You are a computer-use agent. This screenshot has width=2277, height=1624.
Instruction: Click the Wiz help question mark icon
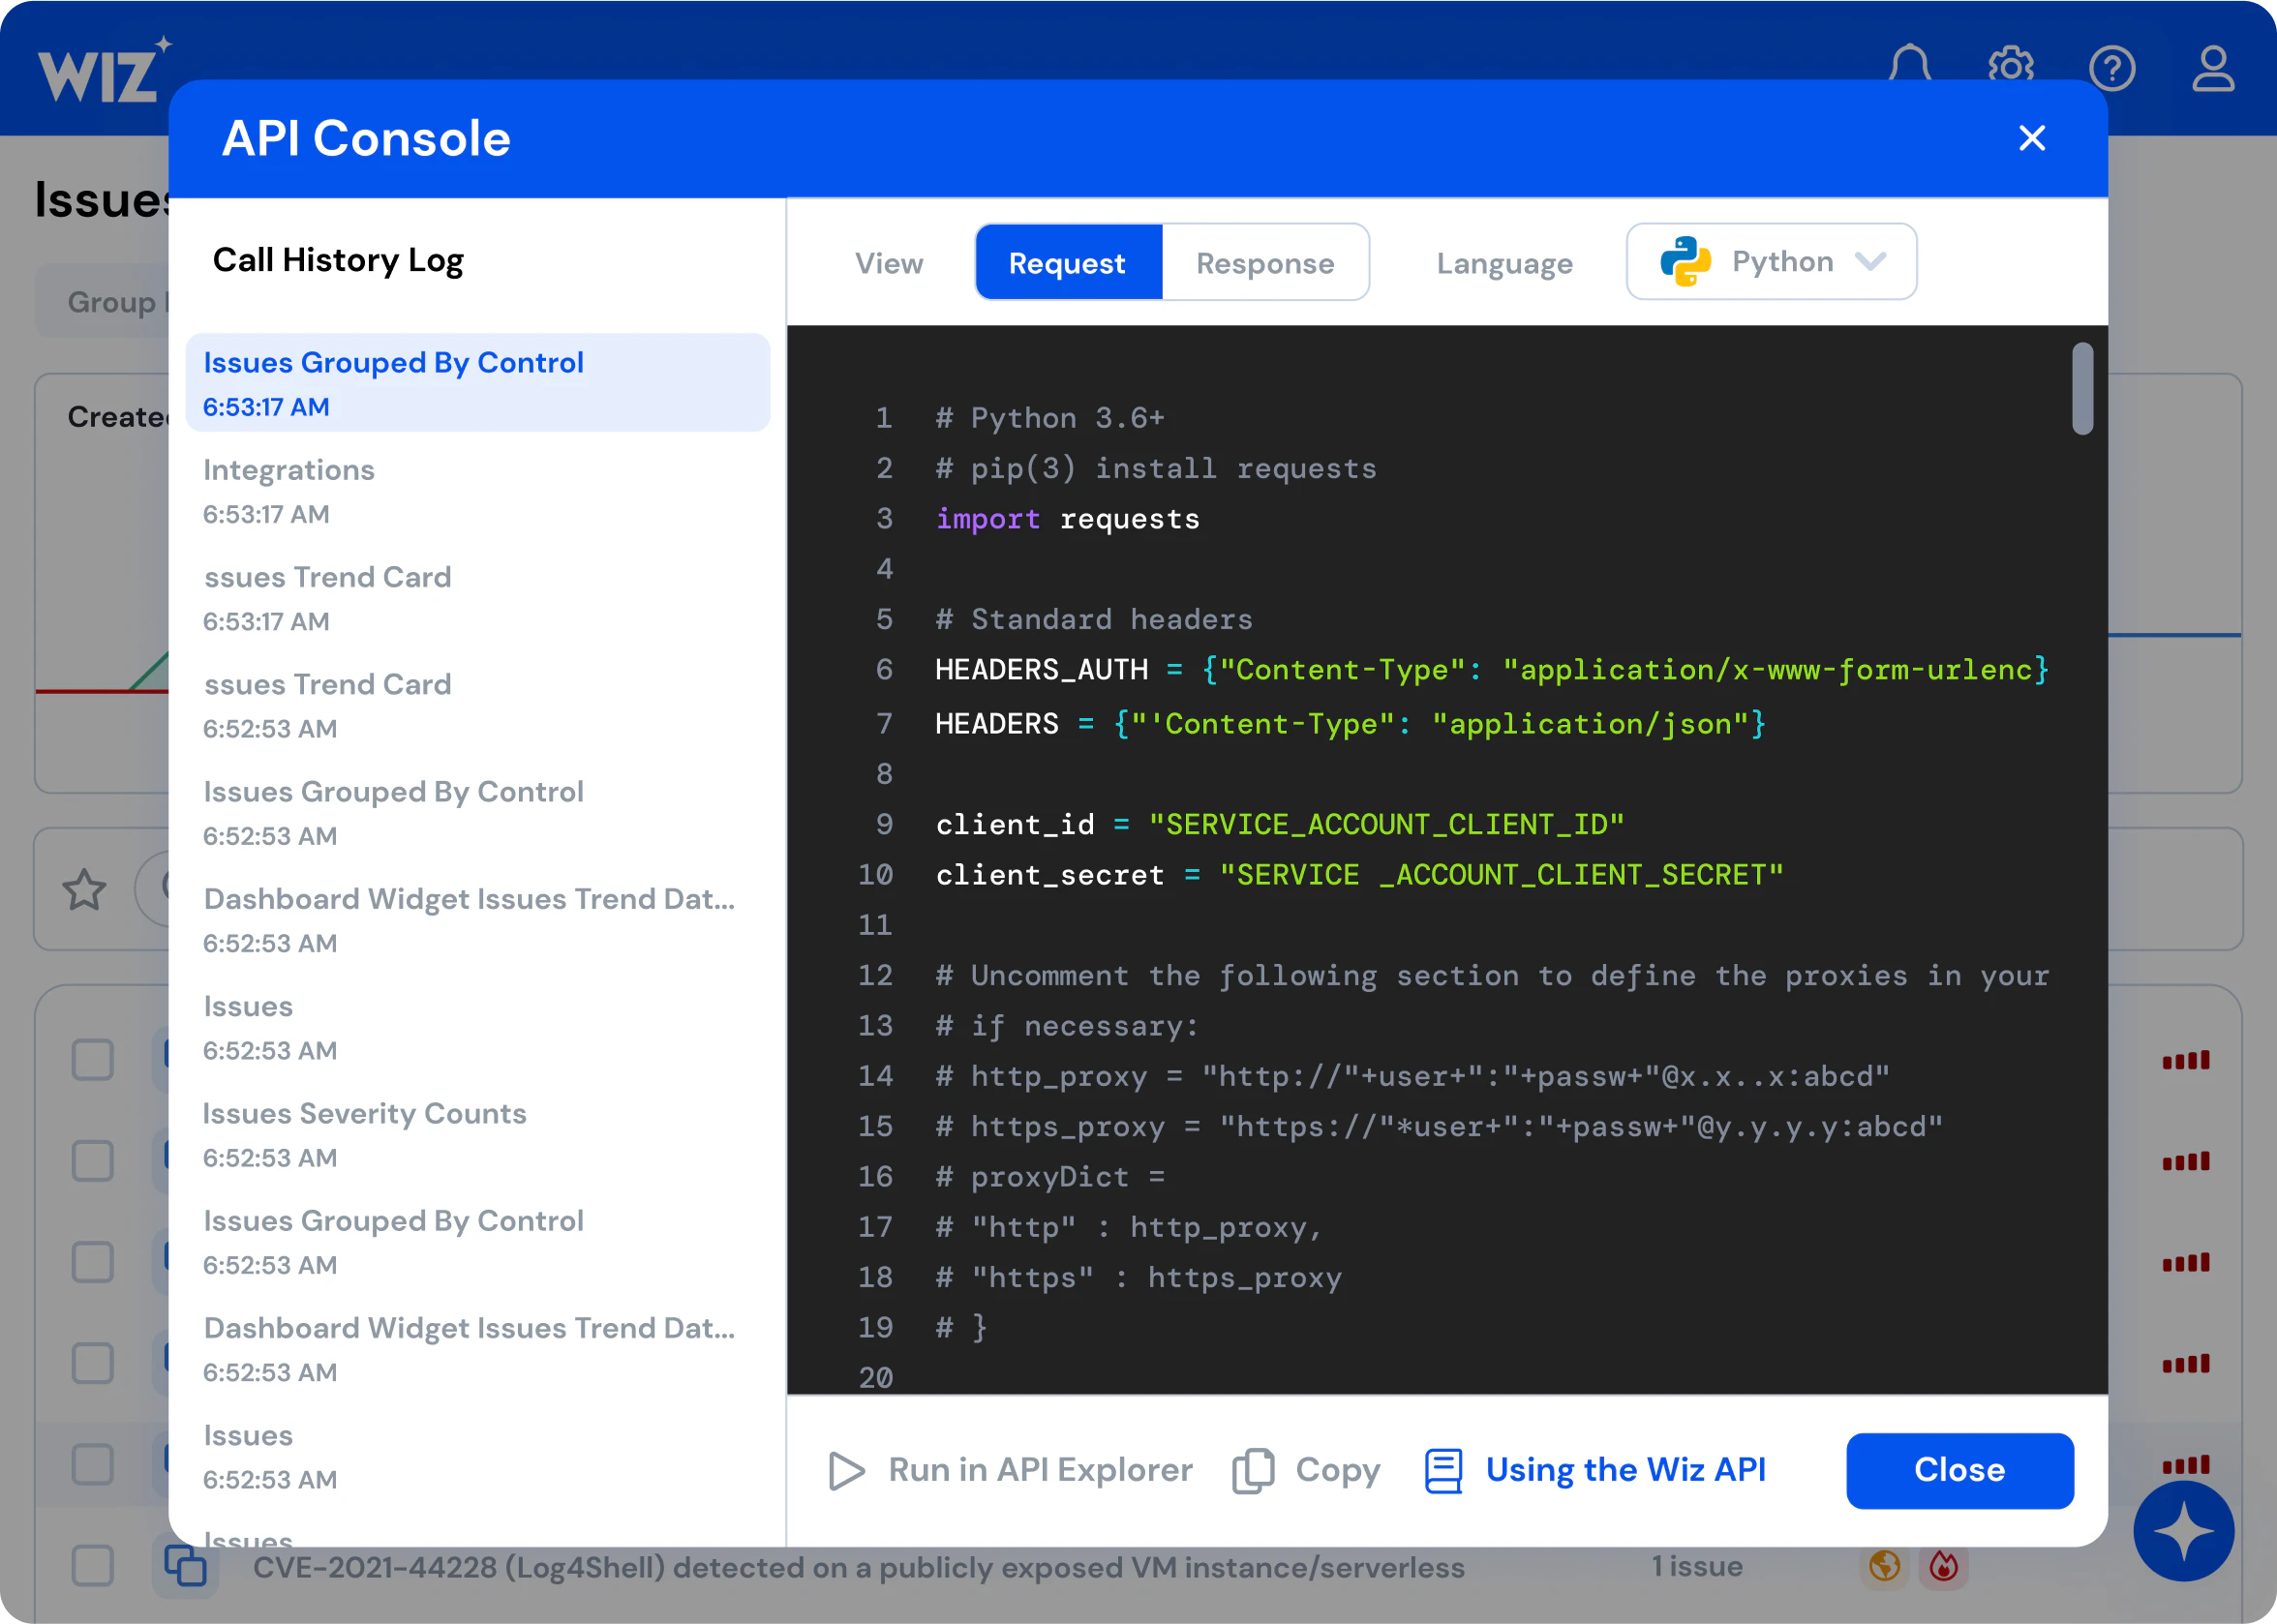(2111, 69)
